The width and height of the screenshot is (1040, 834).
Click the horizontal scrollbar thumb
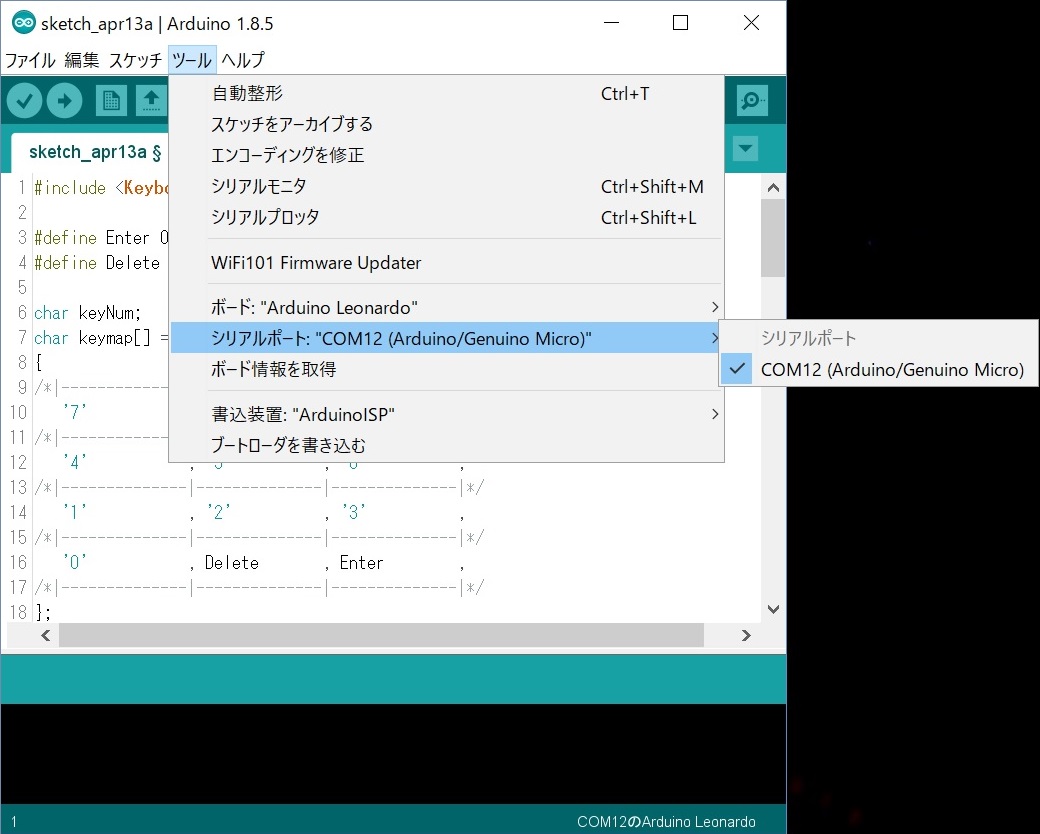pyautogui.click(x=381, y=636)
